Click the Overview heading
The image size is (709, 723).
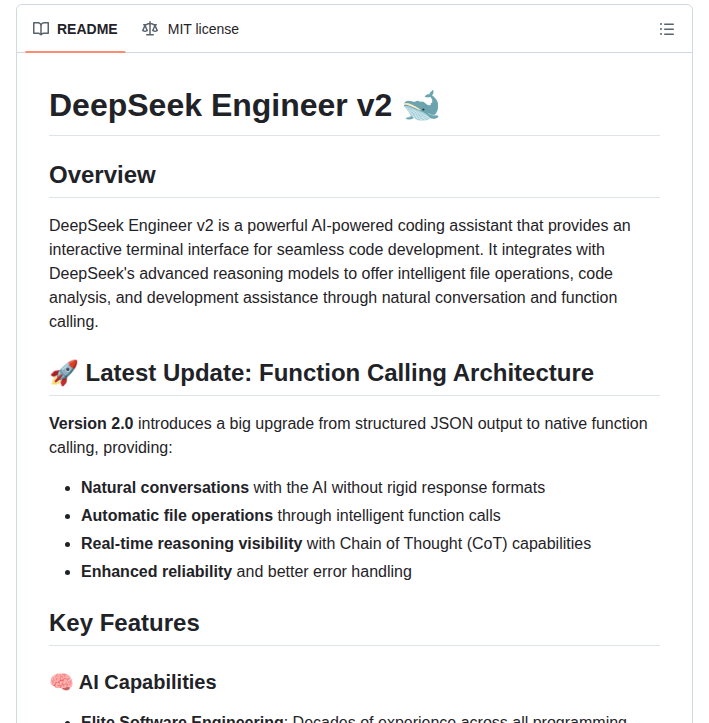pyautogui.click(x=102, y=175)
